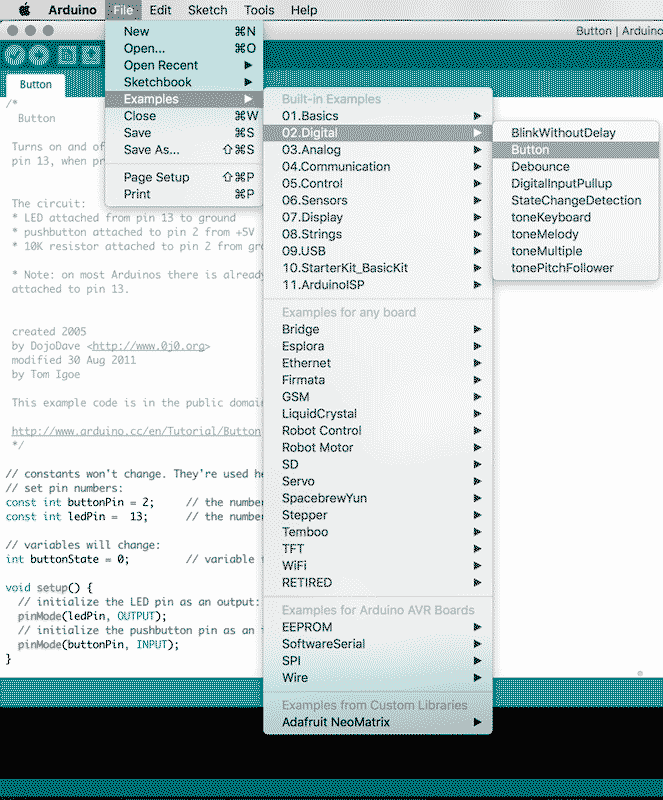Open the 10.StarterKit_BasicKit submenu
Screen dimensions: 663x800
(x=378, y=267)
